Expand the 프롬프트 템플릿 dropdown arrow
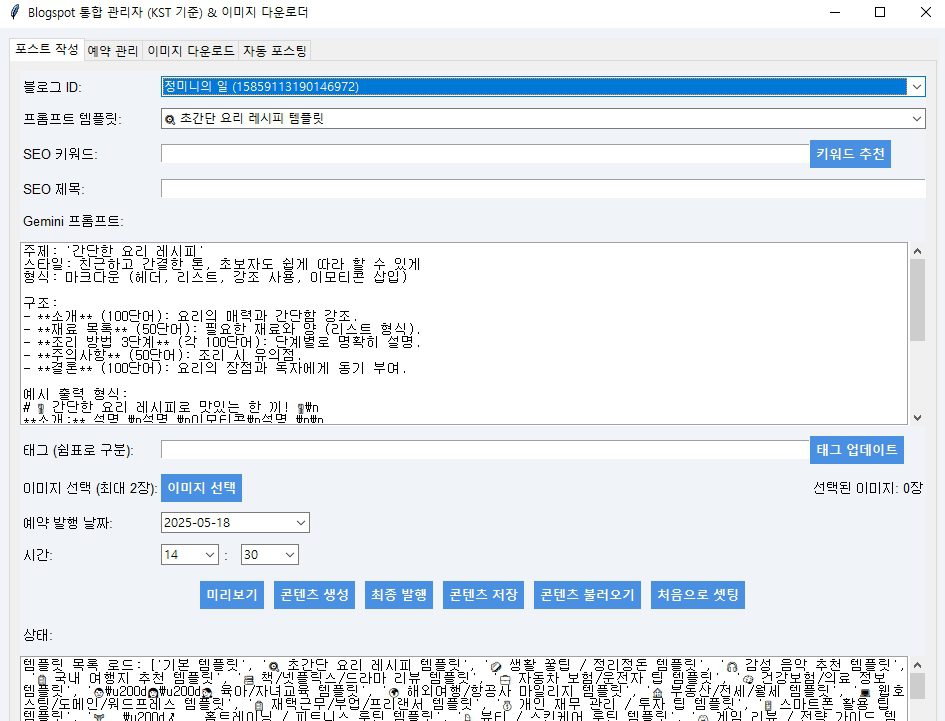Viewport: 945px width, 721px height. click(x=917, y=119)
